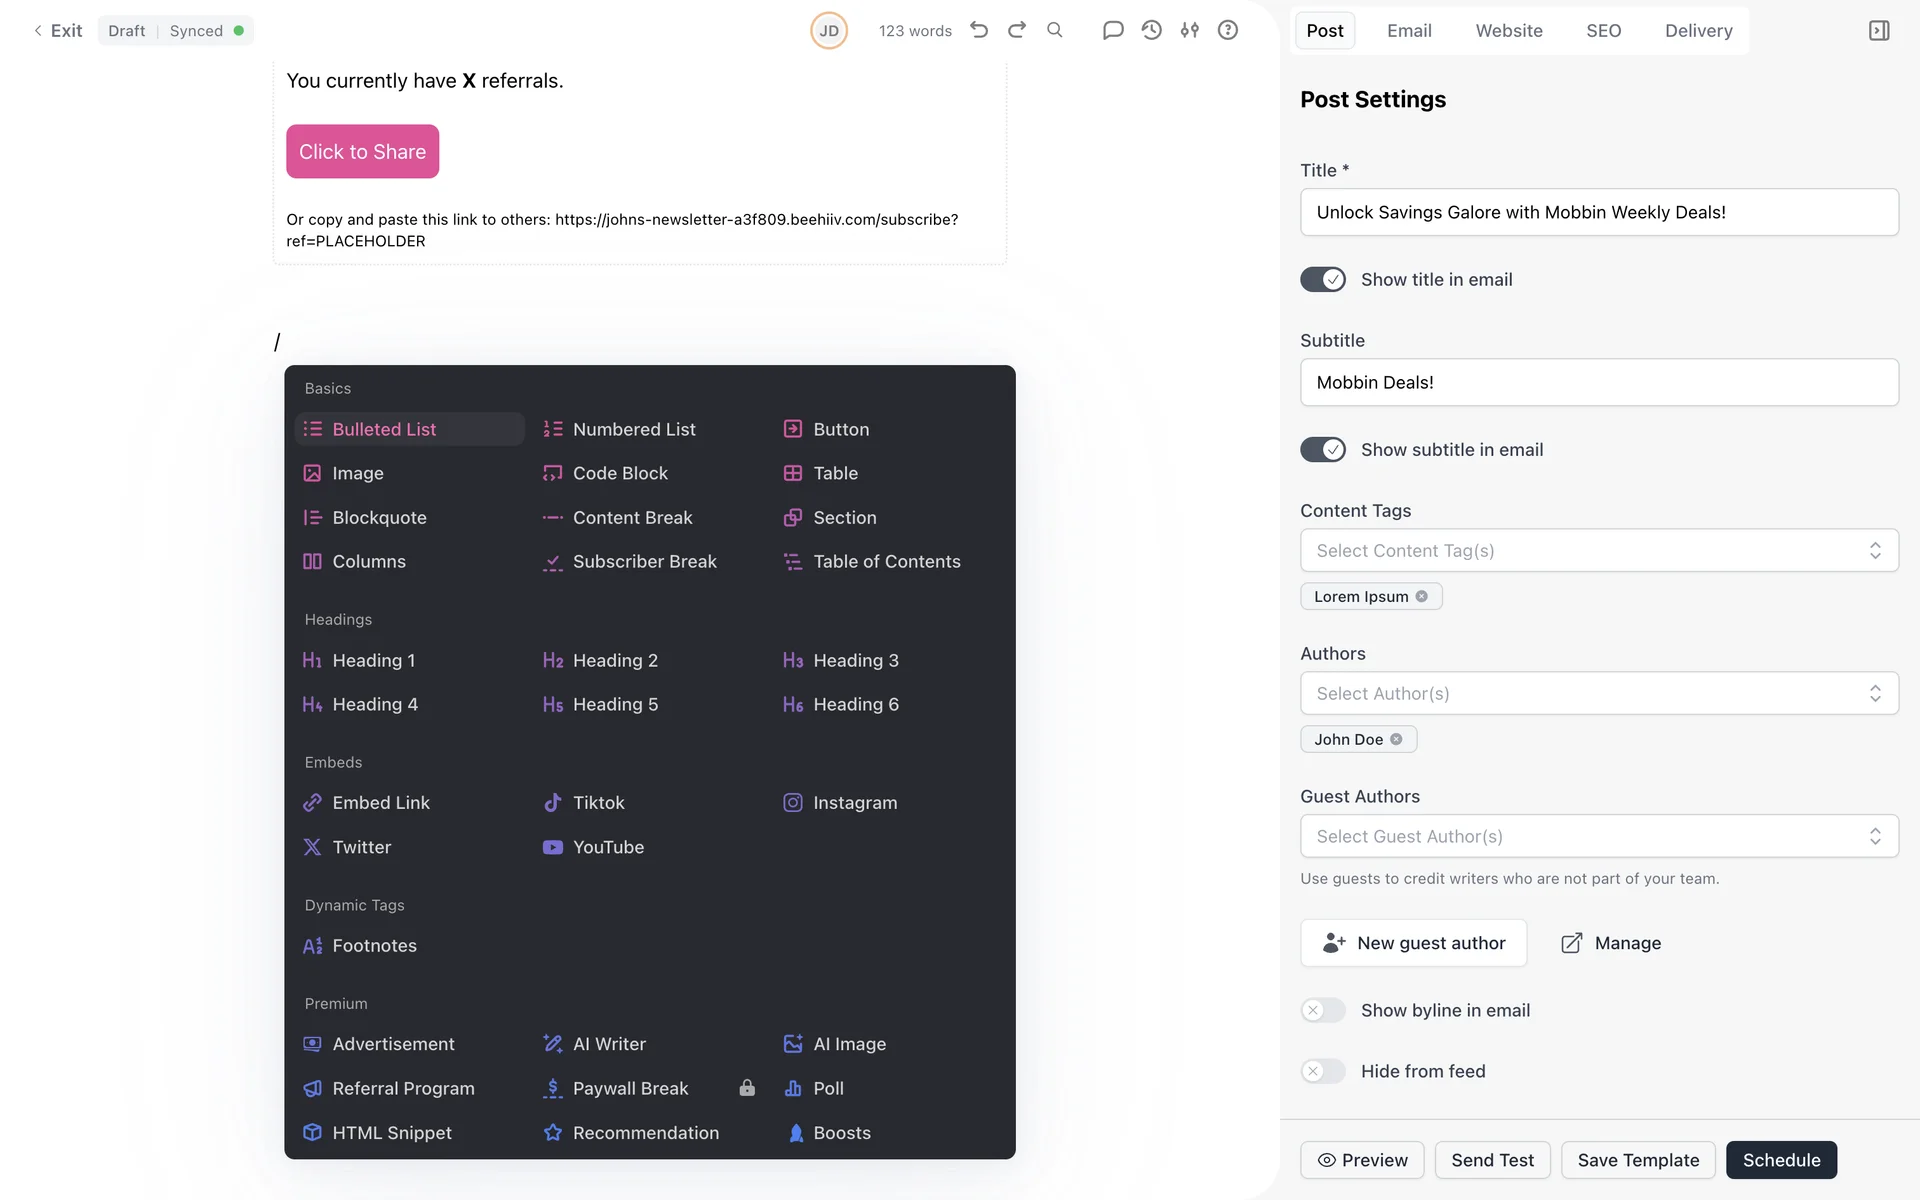Open version history clock icon
Image resolution: width=1920 pixels, height=1200 pixels.
point(1151,30)
